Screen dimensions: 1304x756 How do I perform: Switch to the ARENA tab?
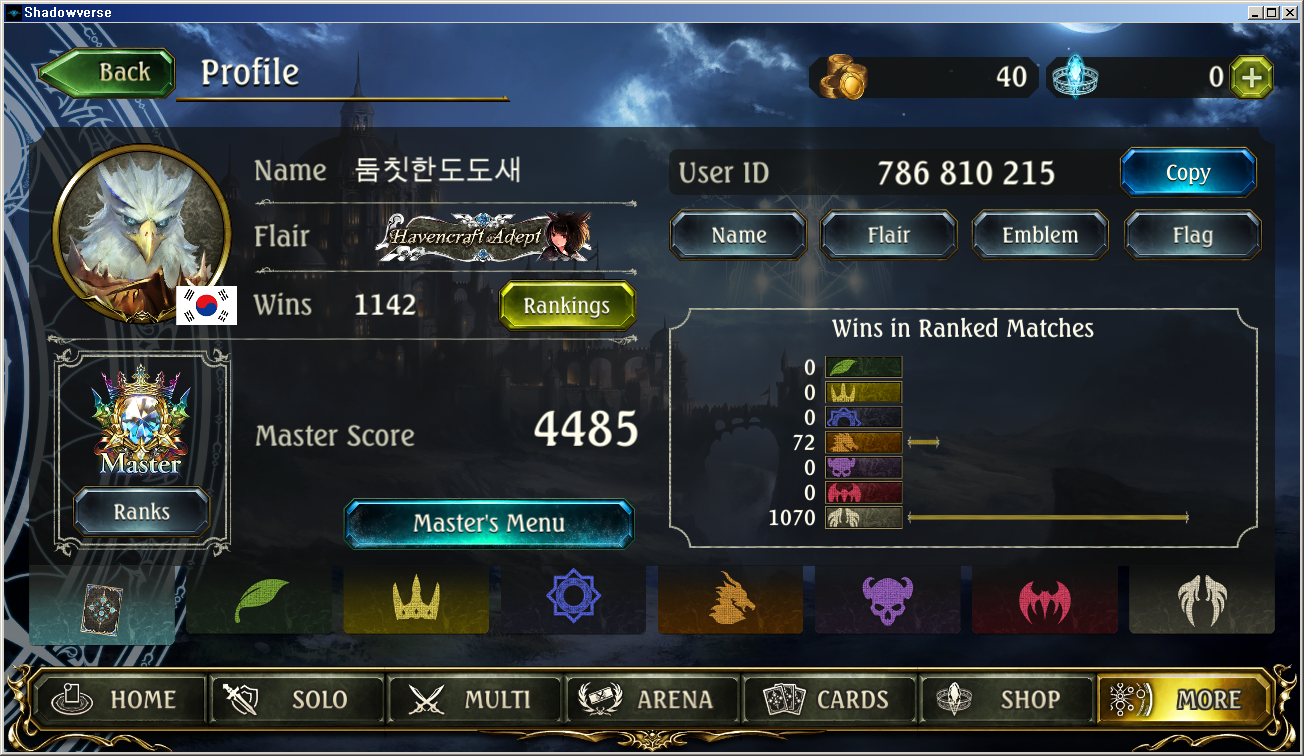pyautogui.click(x=653, y=700)
